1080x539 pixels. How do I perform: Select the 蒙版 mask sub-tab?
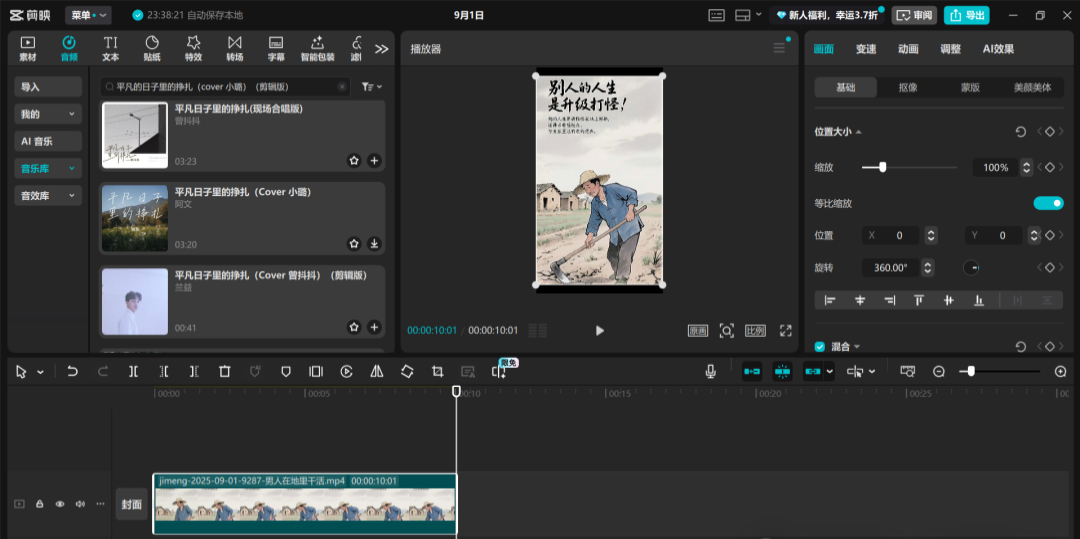(970, 87)
